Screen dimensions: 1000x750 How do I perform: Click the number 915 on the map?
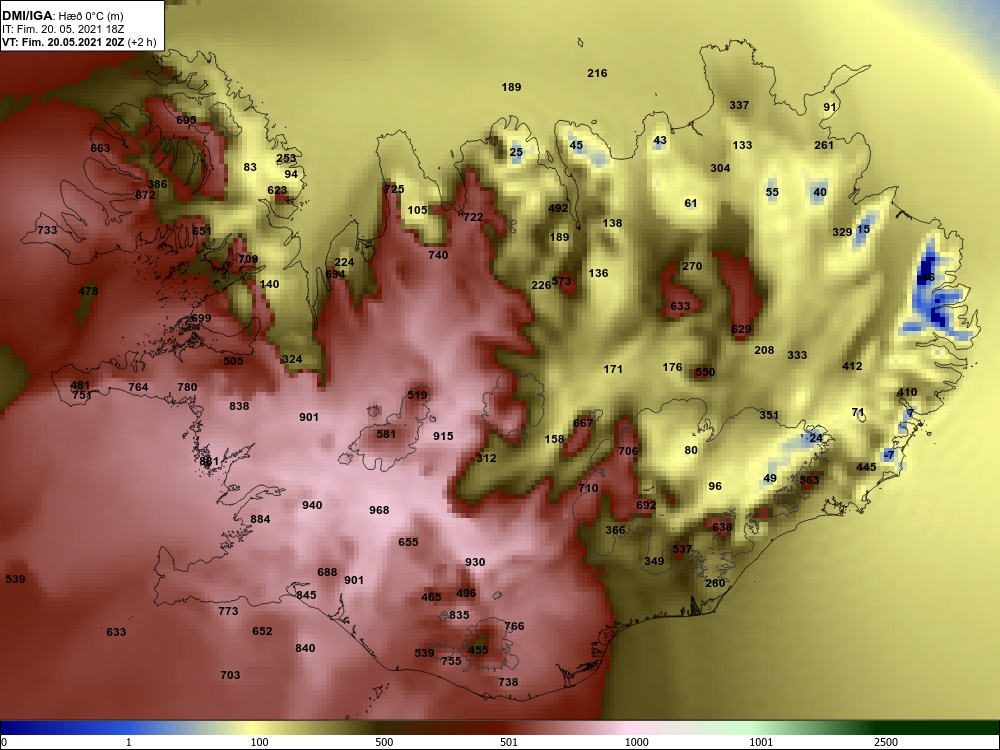click(x=443, y=436)
